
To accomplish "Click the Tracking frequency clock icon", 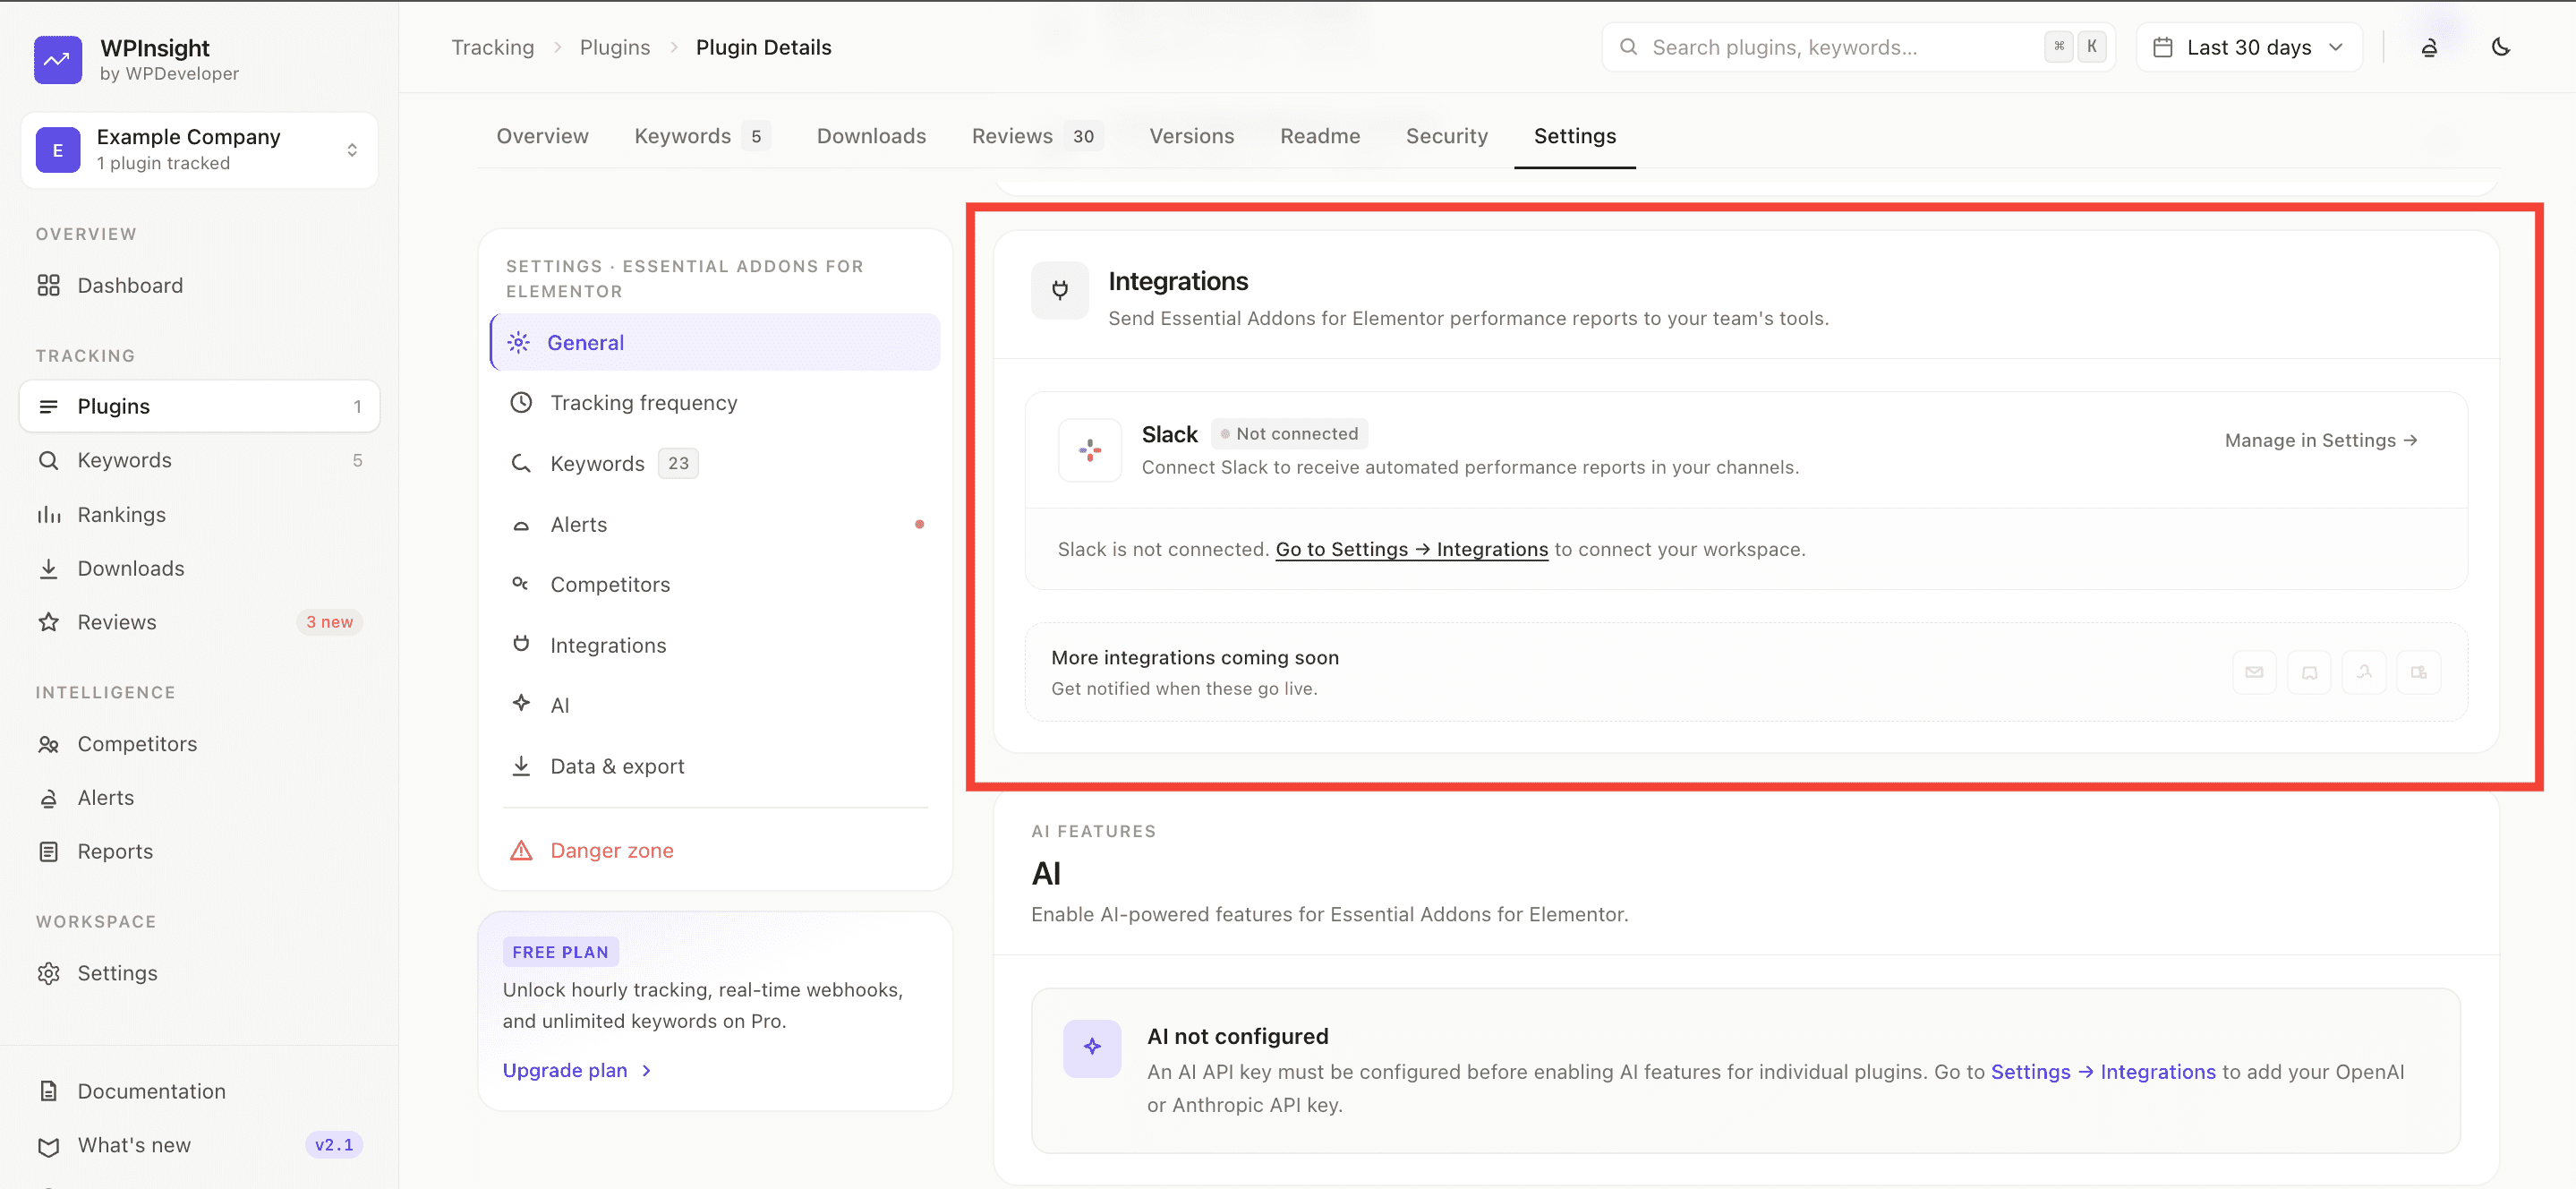I will point(521,402).
